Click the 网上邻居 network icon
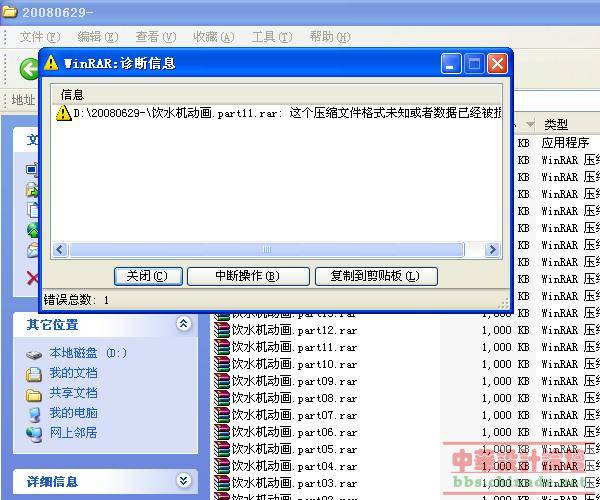600x500 pixels. [x=34, y=434]
